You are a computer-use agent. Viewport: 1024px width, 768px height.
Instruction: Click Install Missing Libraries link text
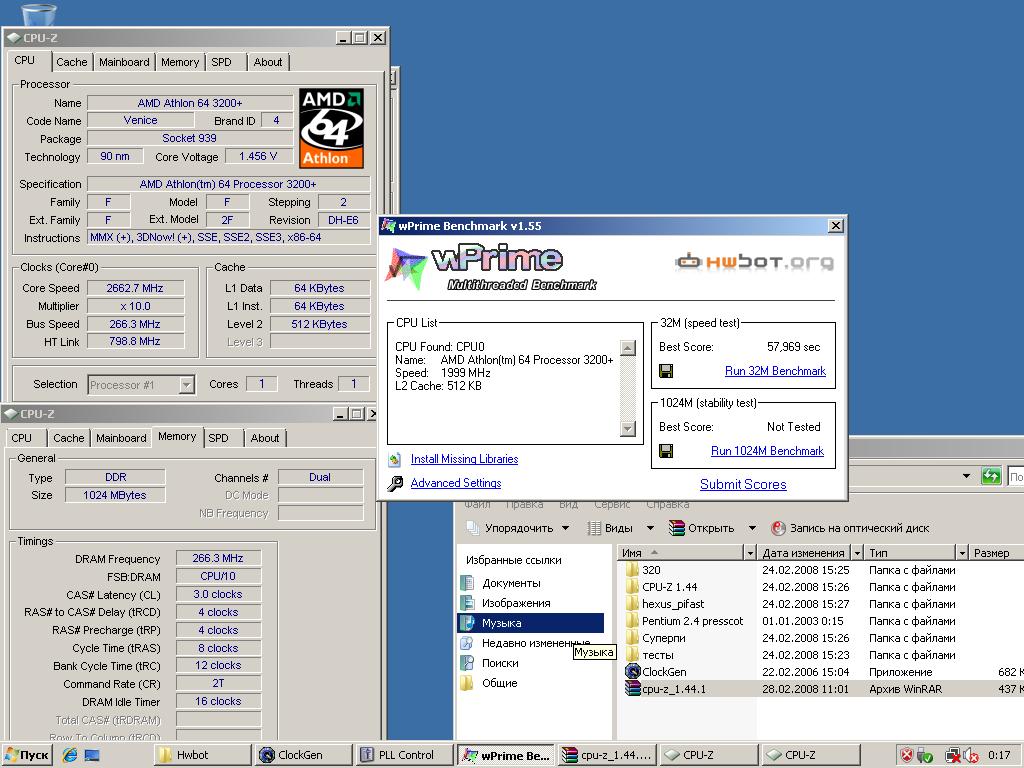point(464,459)
